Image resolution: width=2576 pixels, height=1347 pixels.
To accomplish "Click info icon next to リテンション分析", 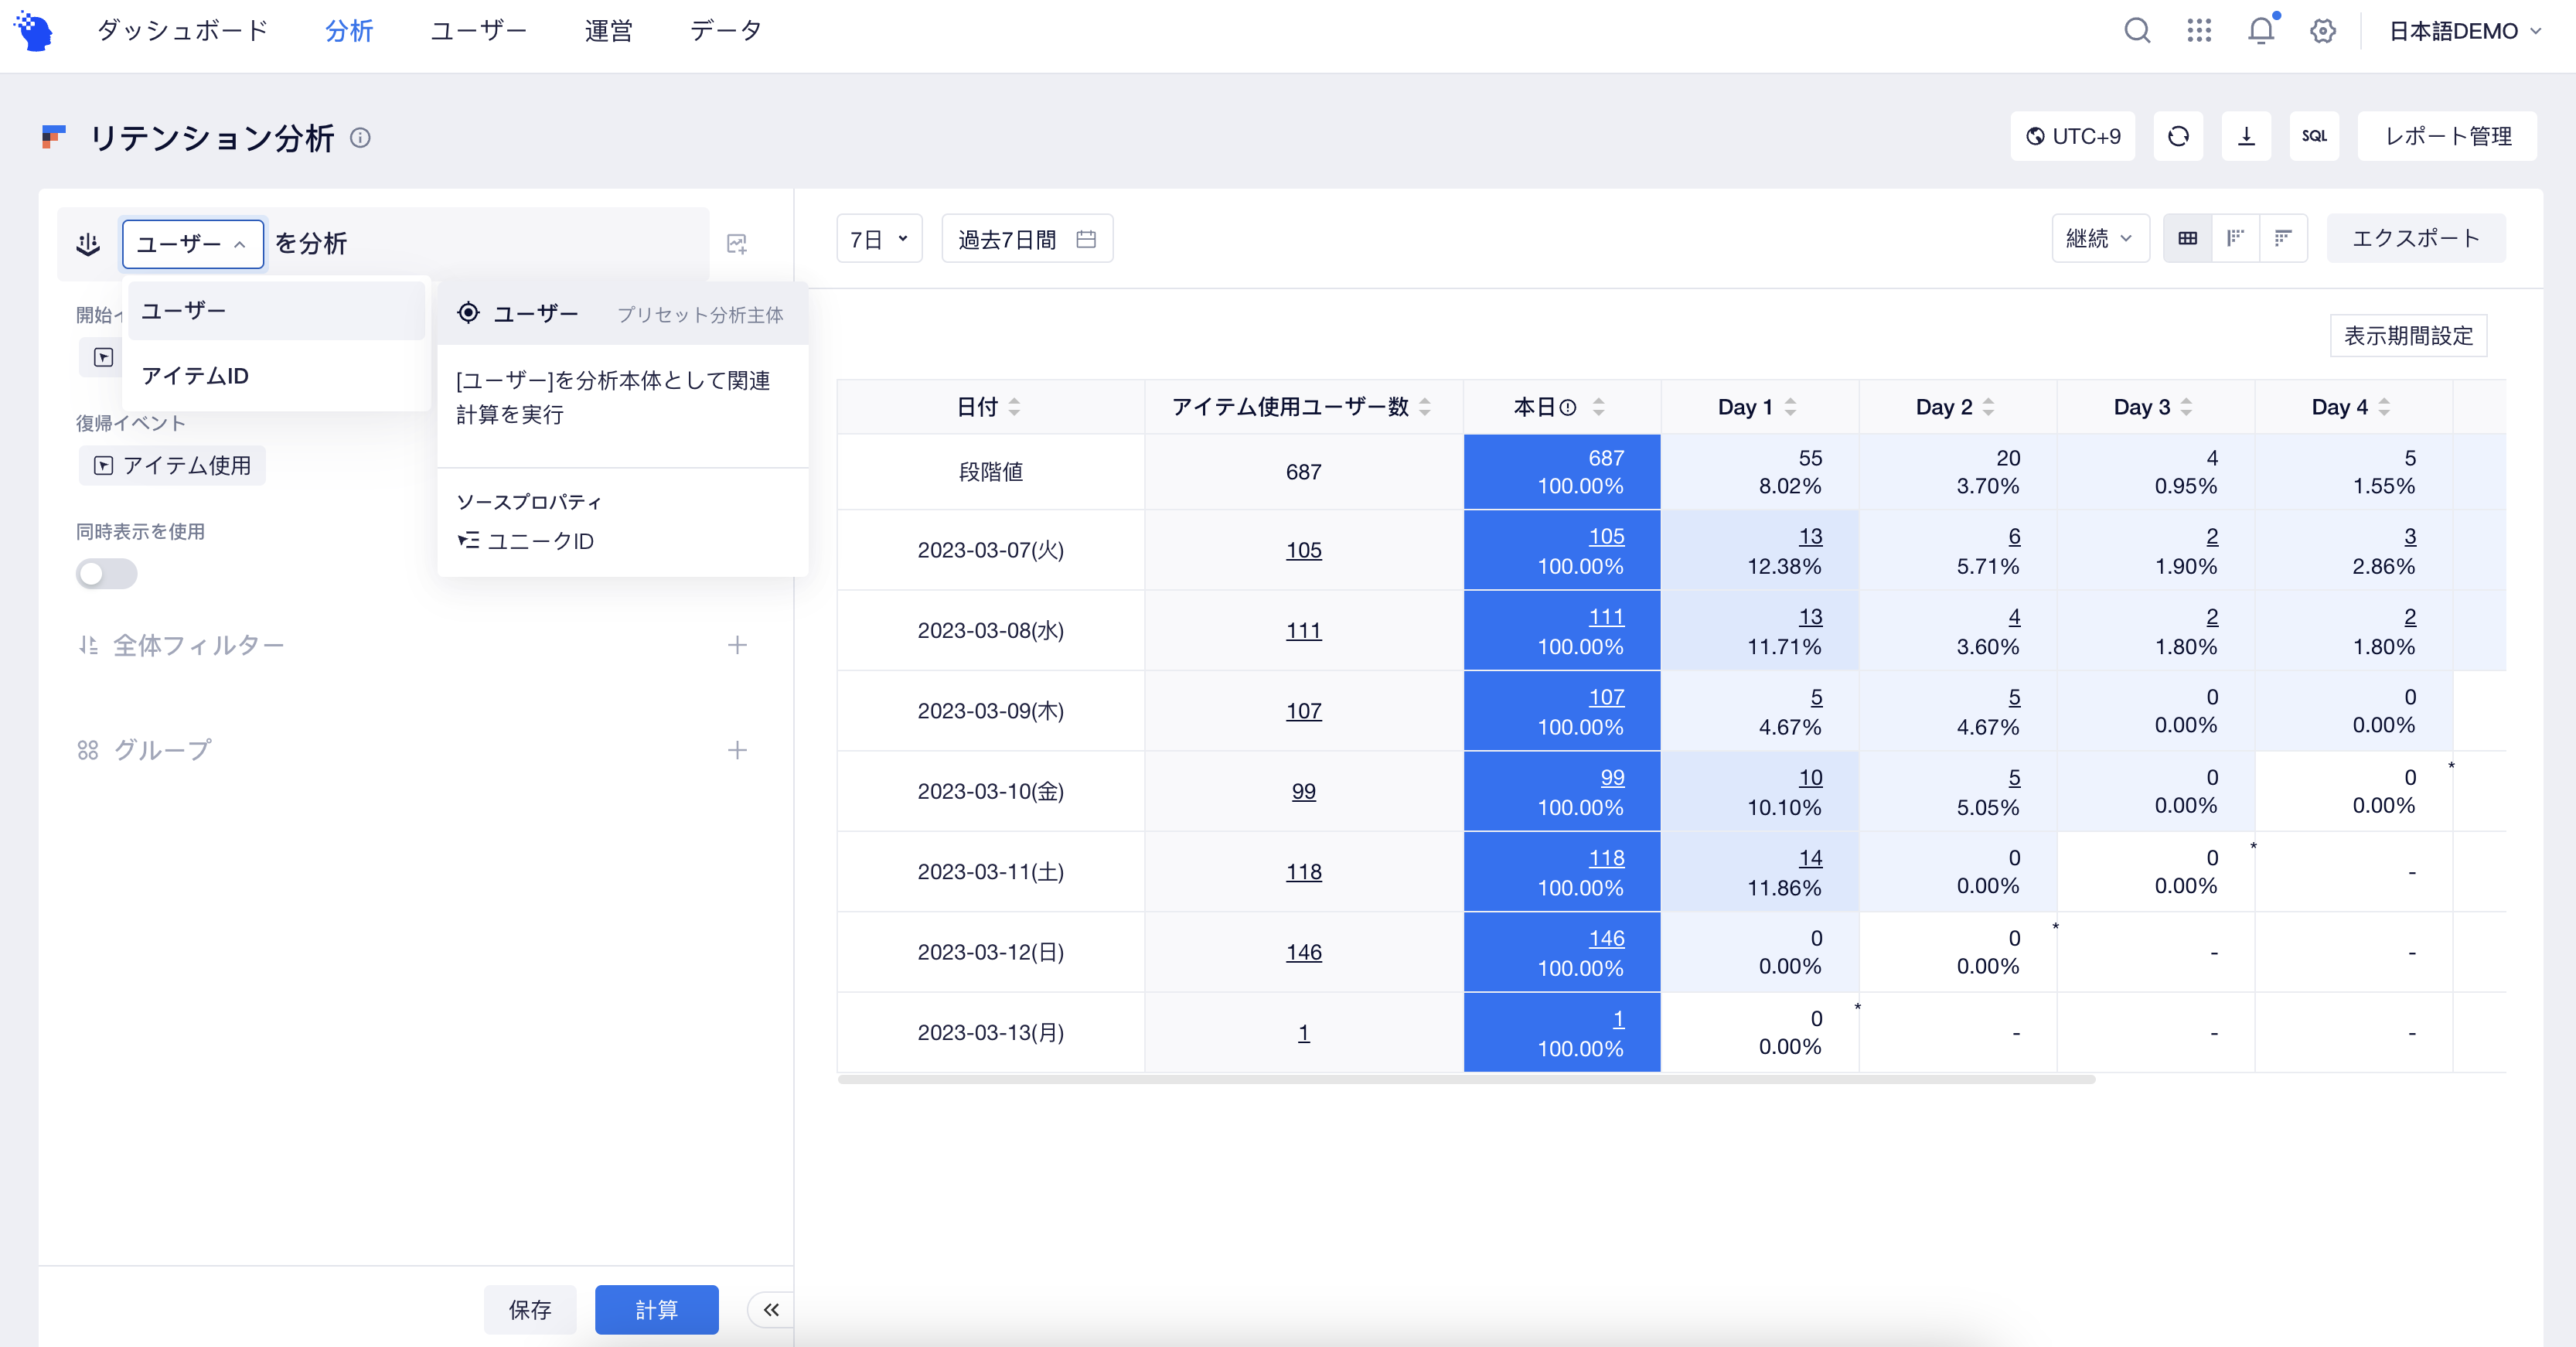I will pyautogui.click(x=360, y=138).
